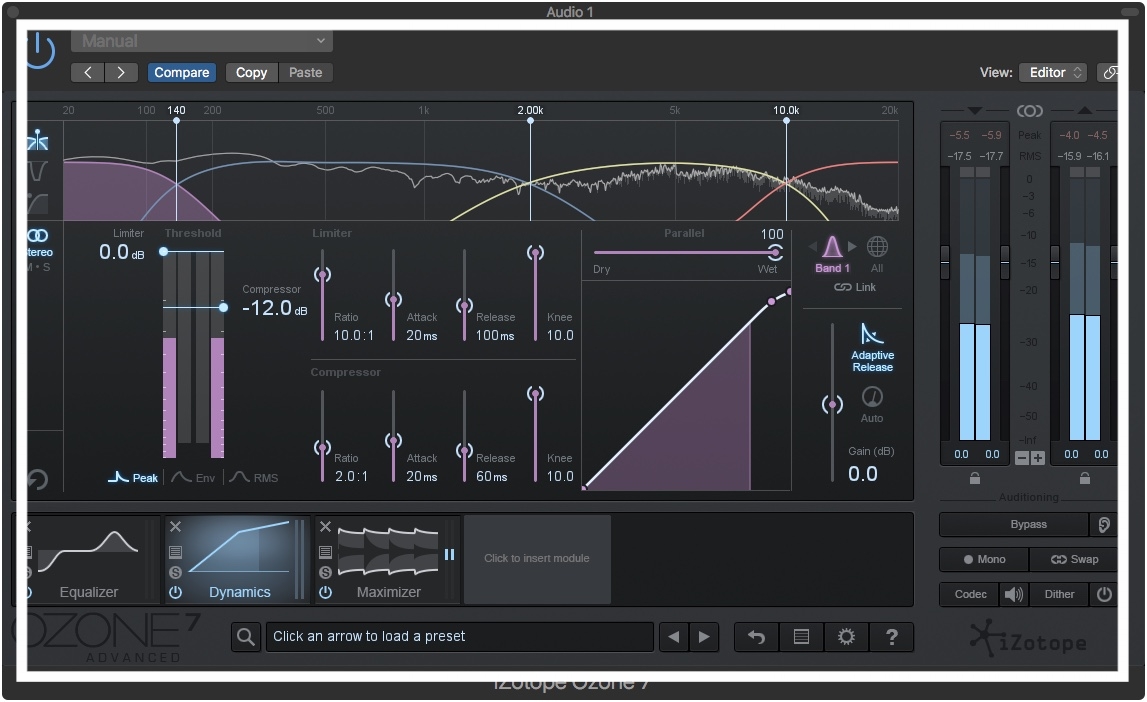Click the meter plus button
Viewport: 1147px width, 702px height.
1037,458
